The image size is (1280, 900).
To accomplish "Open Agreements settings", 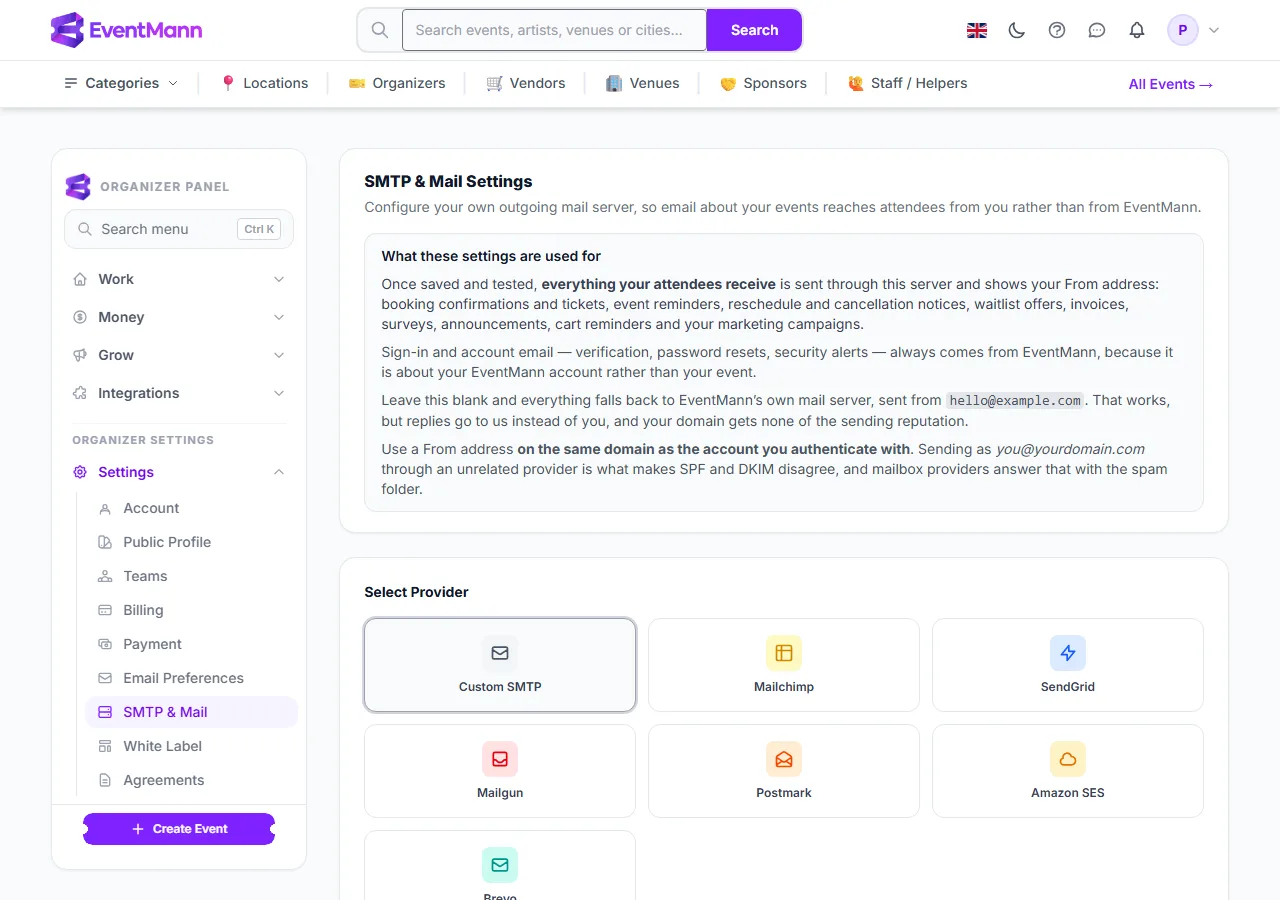I will [x=192, y=780].
